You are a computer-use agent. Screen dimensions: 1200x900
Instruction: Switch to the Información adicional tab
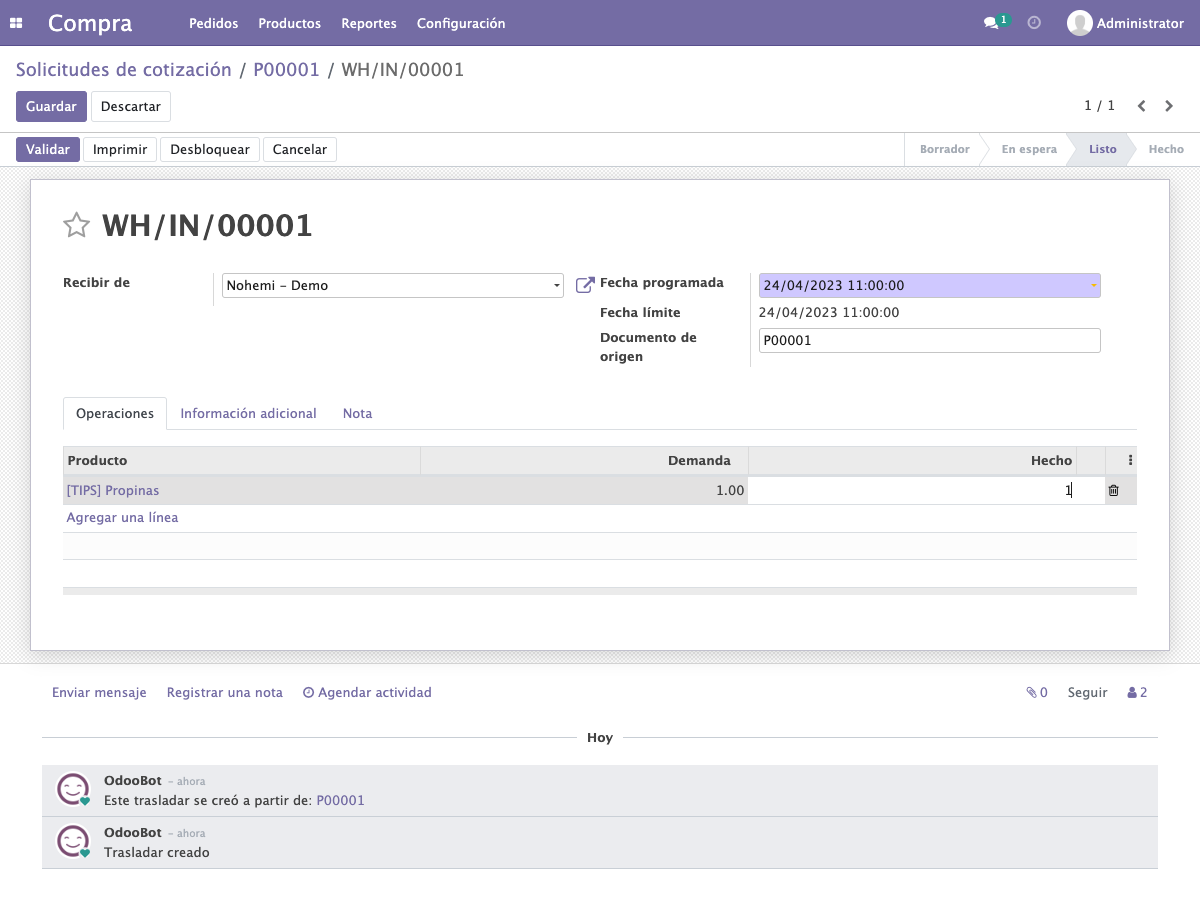pos(248,413)
